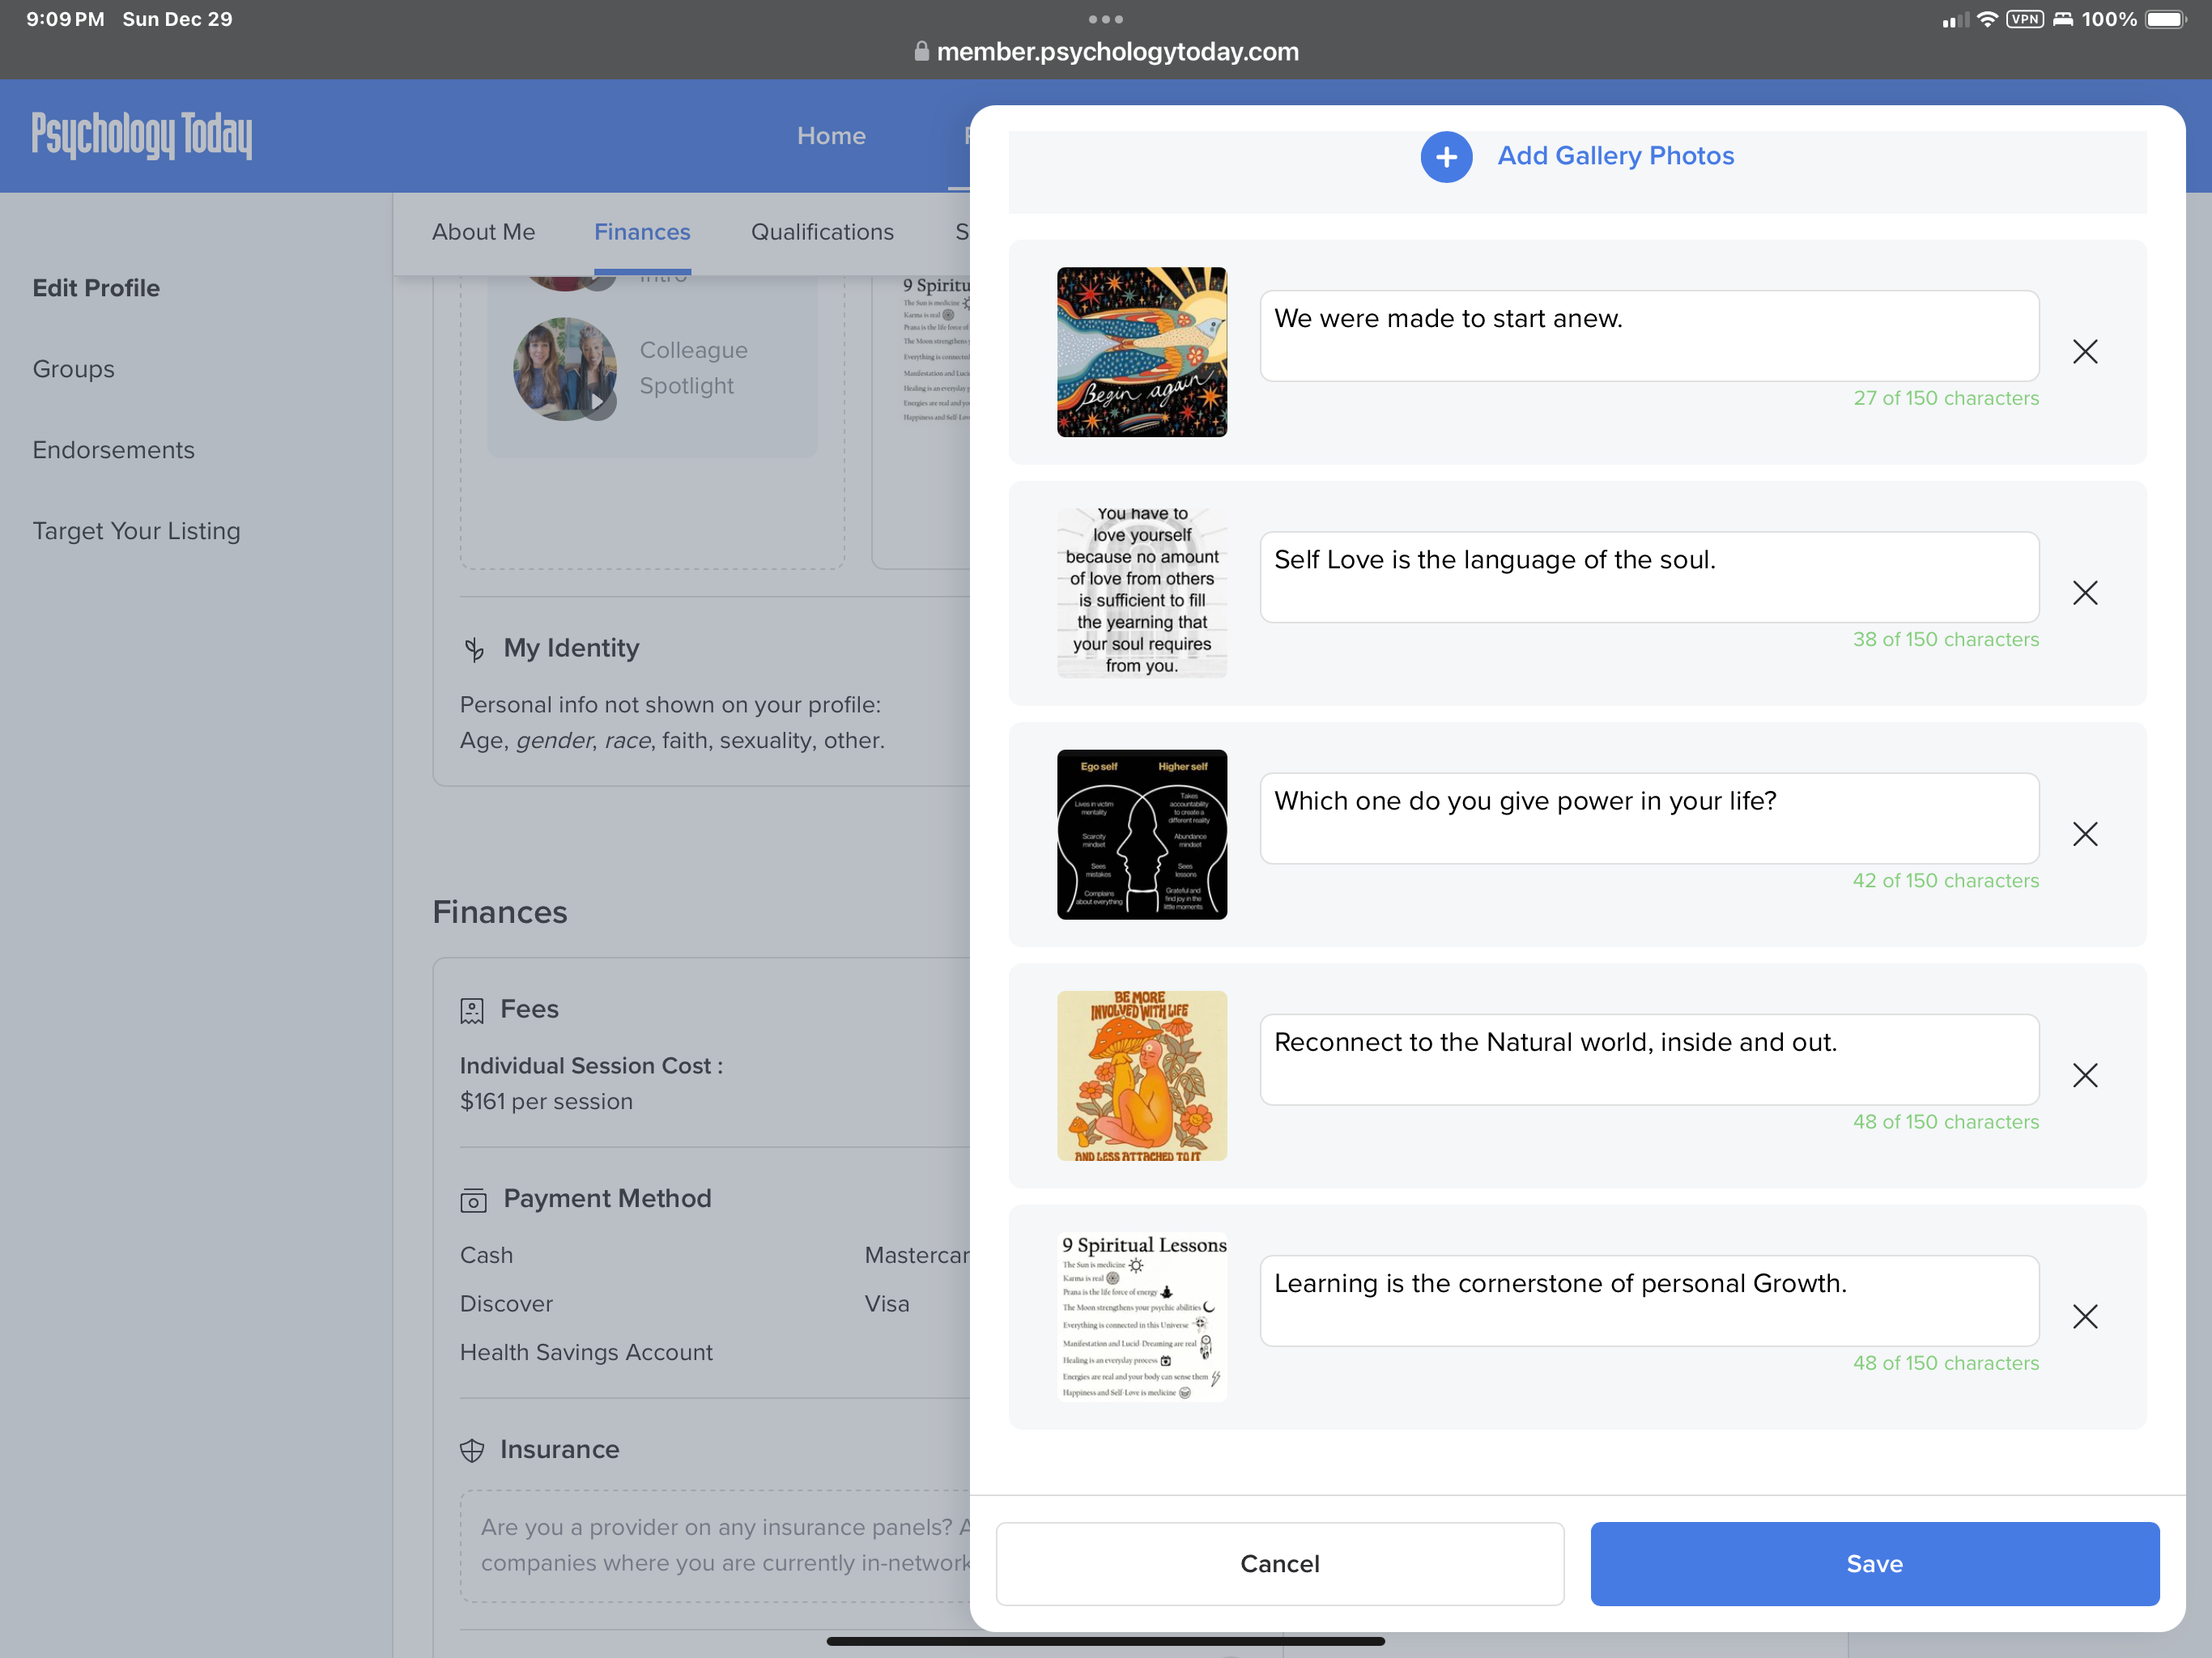This screenshot has height=1658, width=2212.
Task: Remove the Ego self vs Higher self photo
Action: [x=2085, y=834]
